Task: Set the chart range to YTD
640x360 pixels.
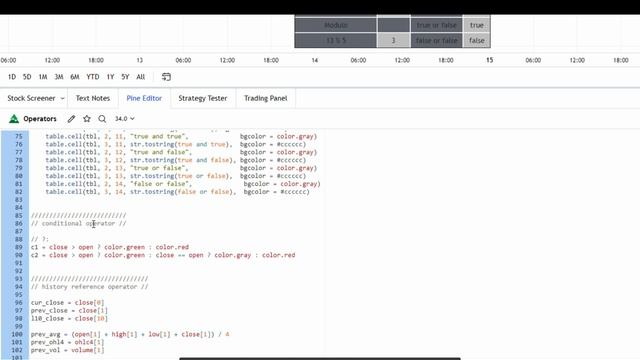Action: [x=93, y=77]
